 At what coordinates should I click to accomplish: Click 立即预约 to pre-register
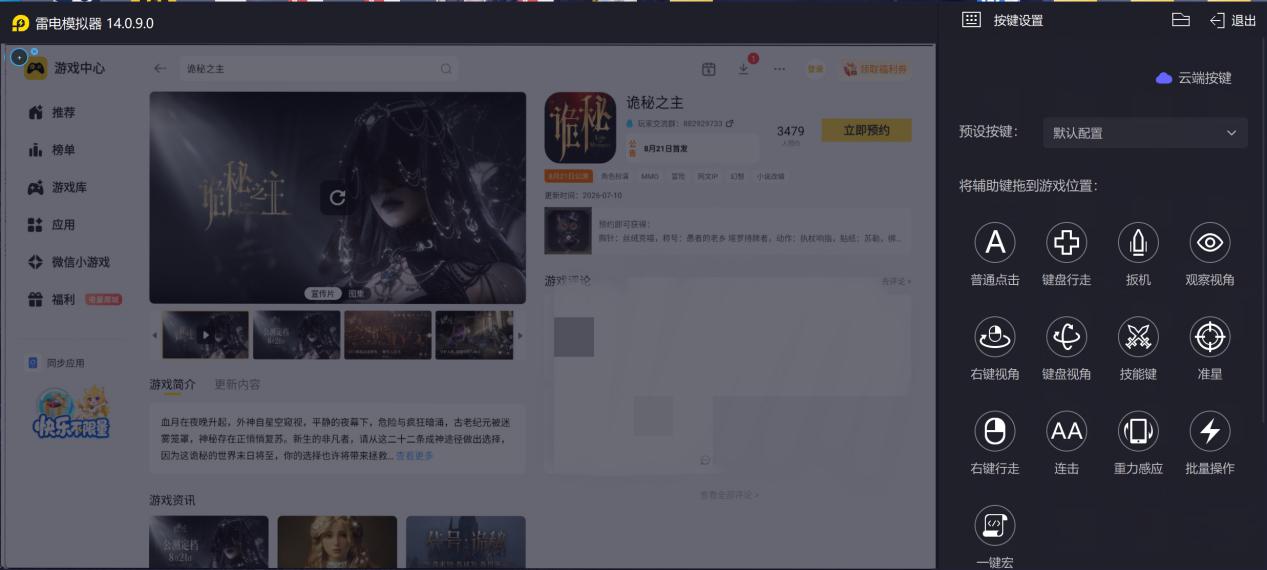[x=866, y=130]
